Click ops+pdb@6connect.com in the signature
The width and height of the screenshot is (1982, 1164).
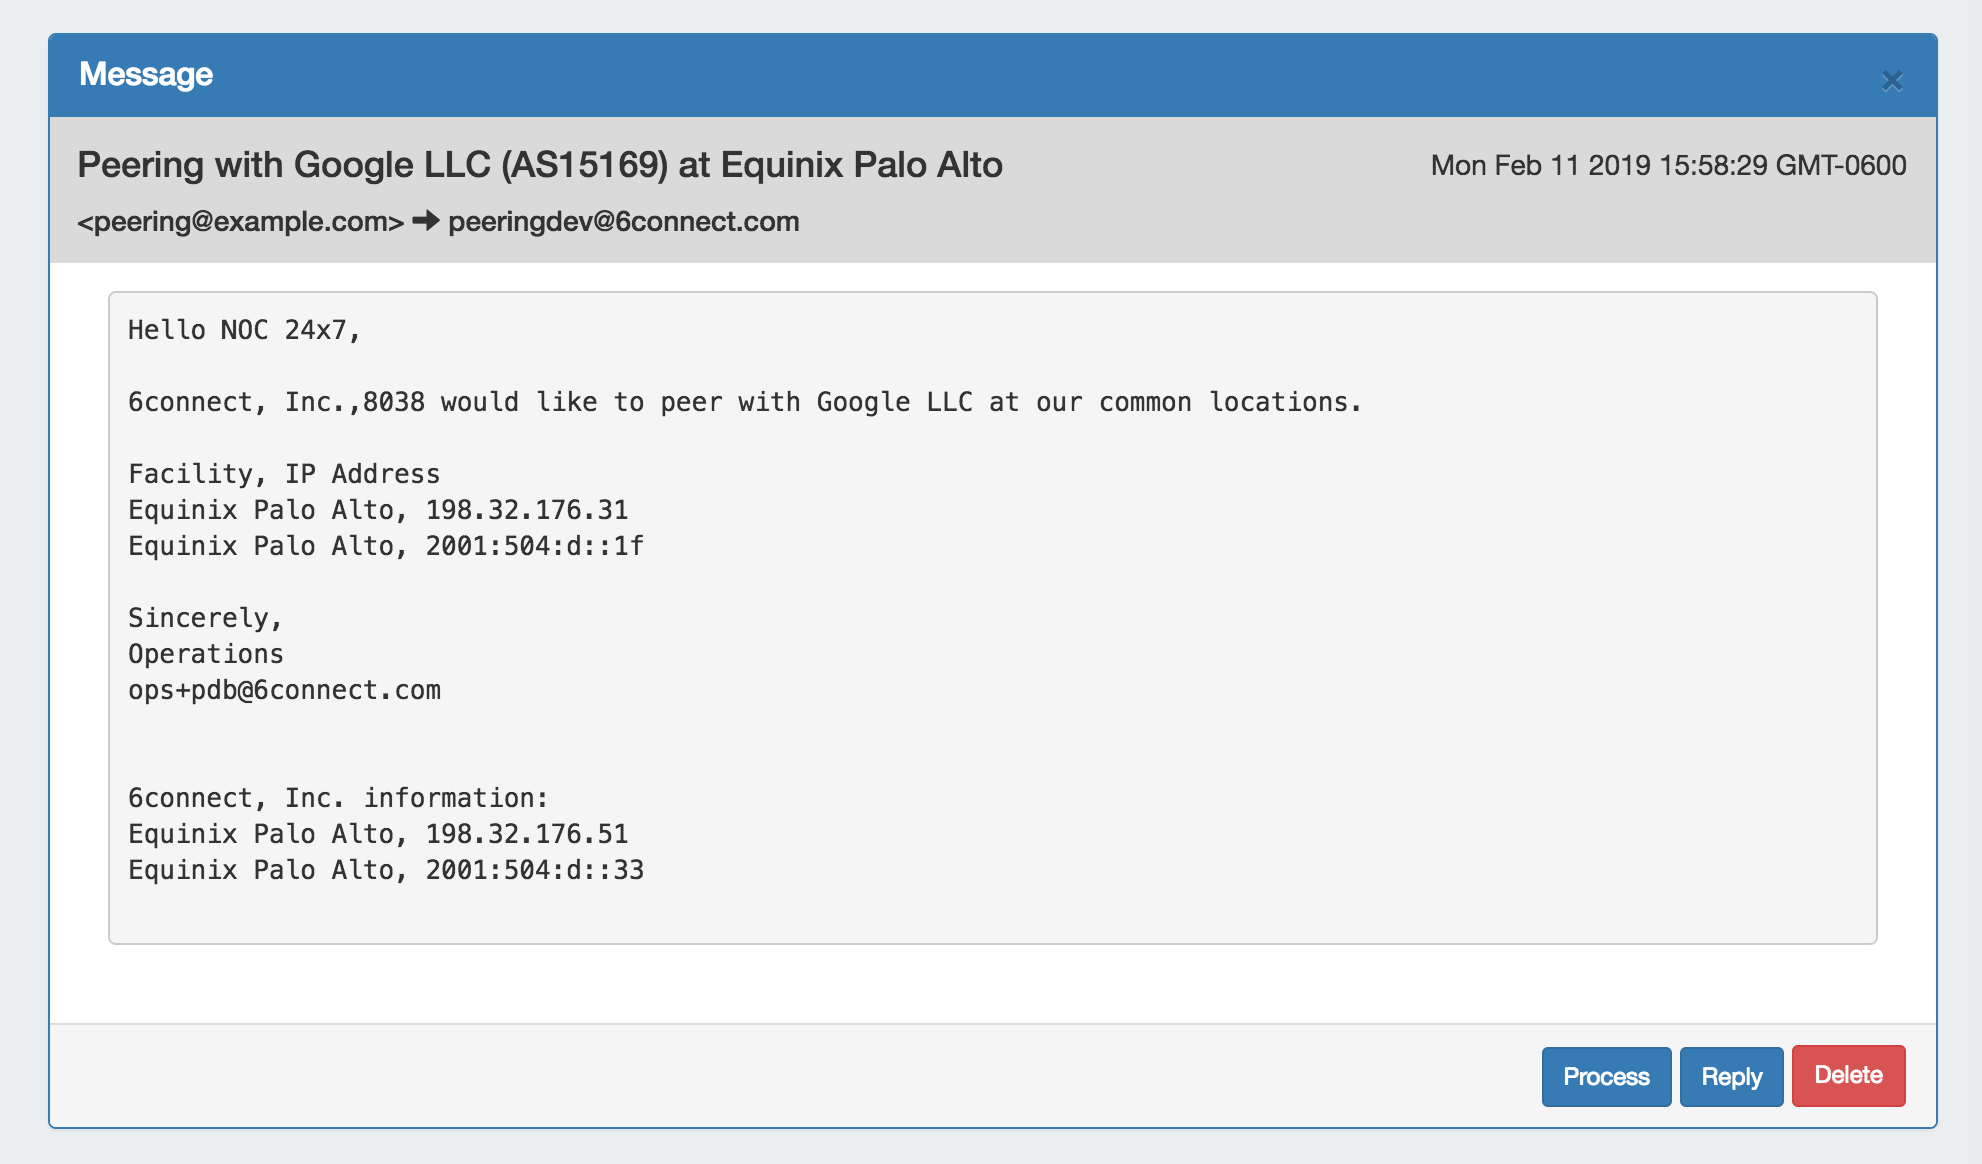(x=284, y=690)
